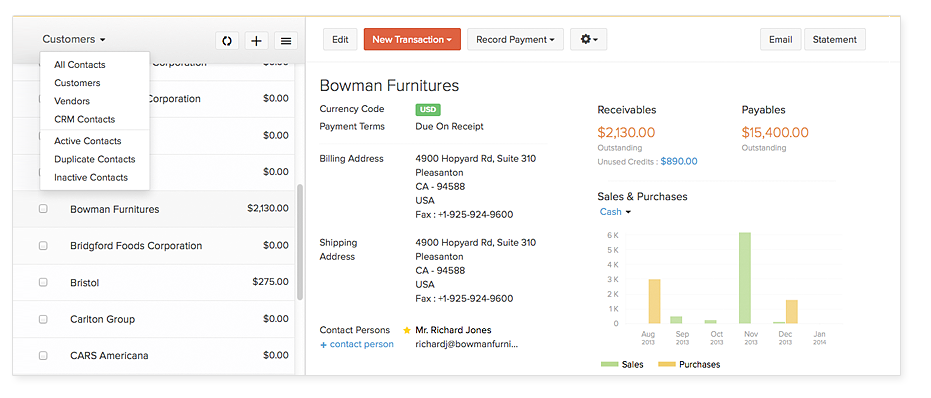The height and width of the screenshot is (398, 931).
Task: Click the Aug 2013 purchases bar
Action: 654,301
